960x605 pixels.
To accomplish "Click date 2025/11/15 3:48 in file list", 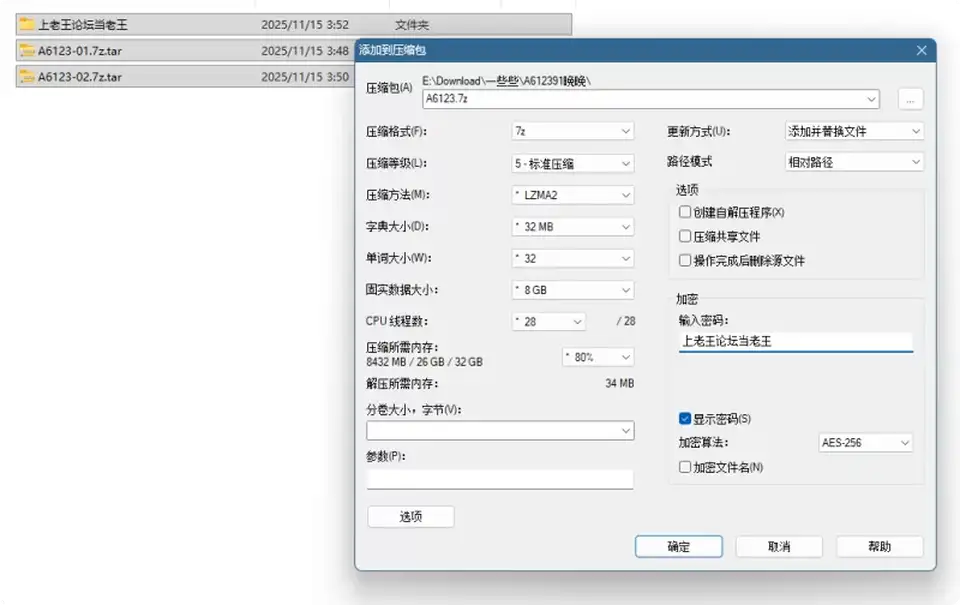I will pos(305,51).
